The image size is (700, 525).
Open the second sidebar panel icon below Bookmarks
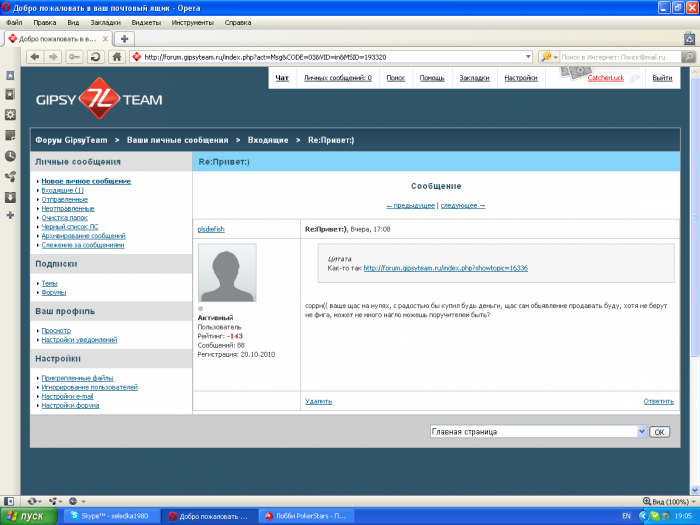10,94
